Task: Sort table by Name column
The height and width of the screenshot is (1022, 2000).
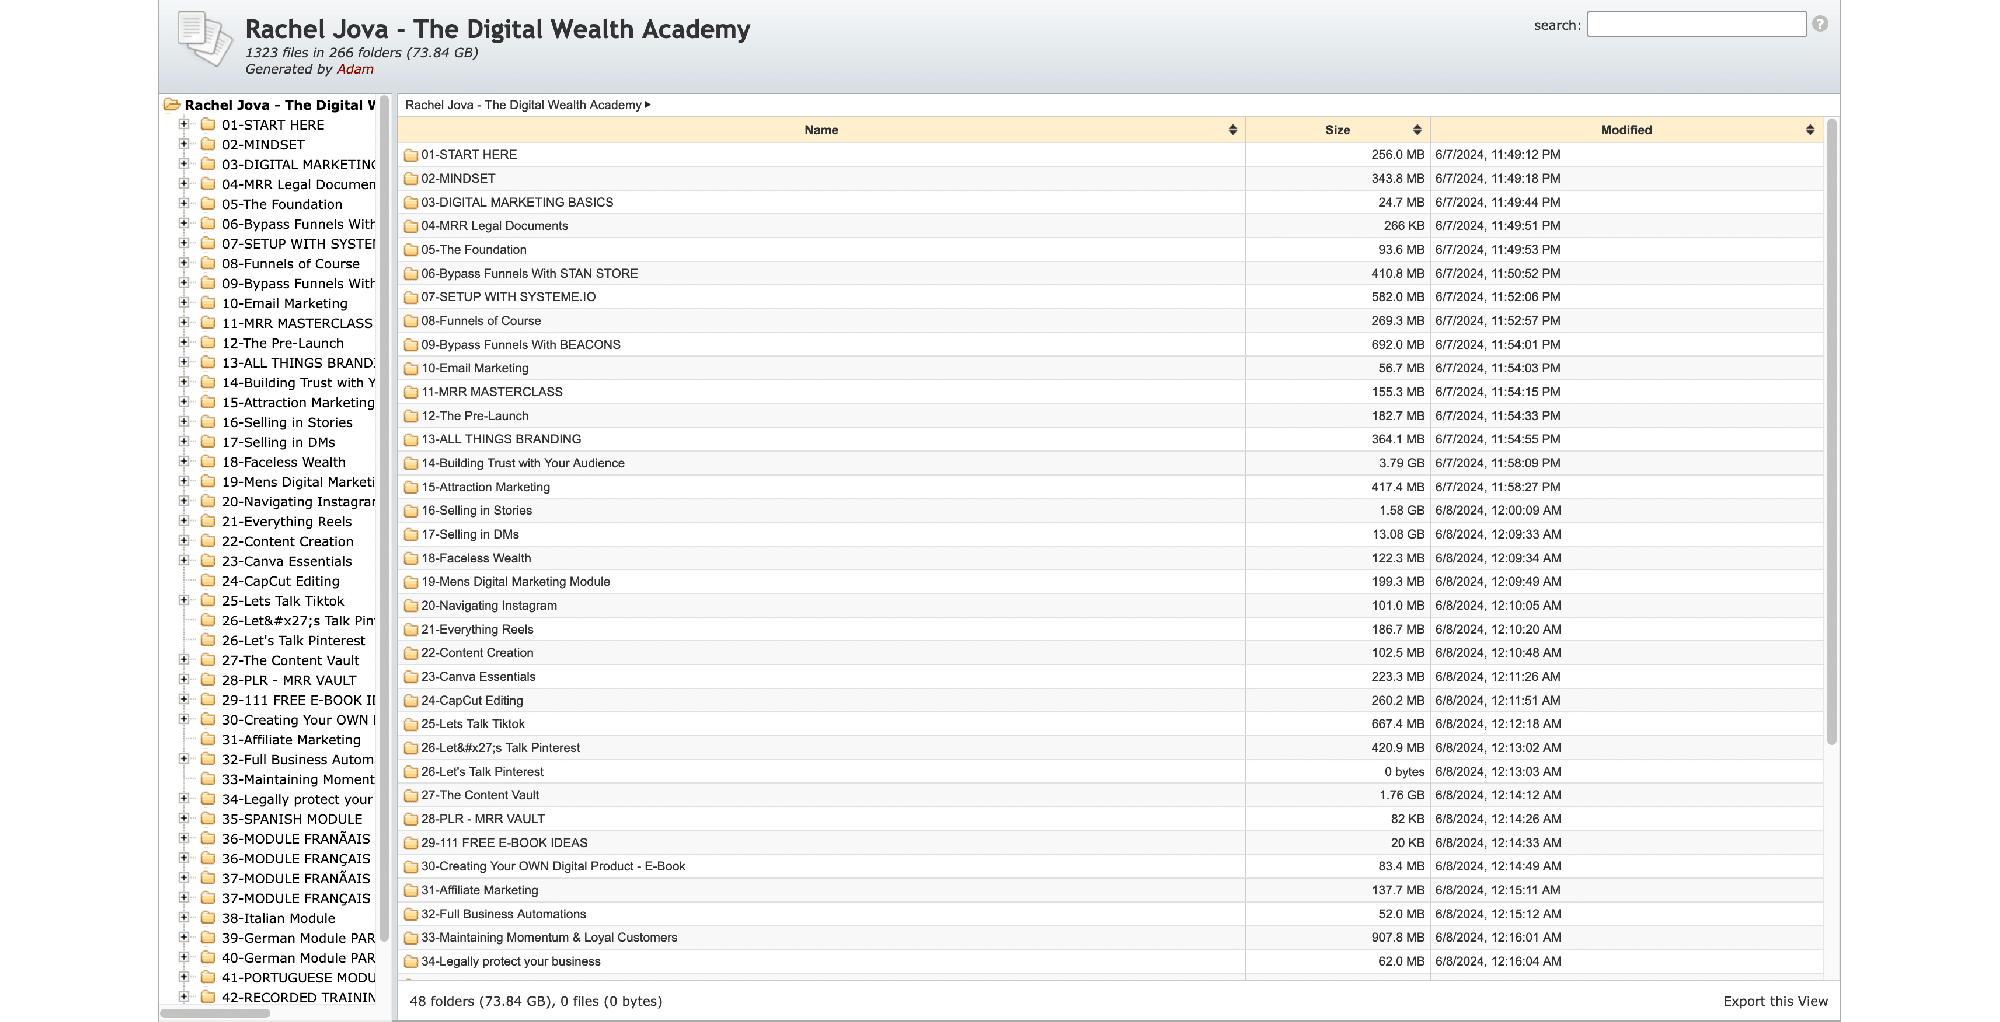Action: pyautogui.click(x=821, y=130)
